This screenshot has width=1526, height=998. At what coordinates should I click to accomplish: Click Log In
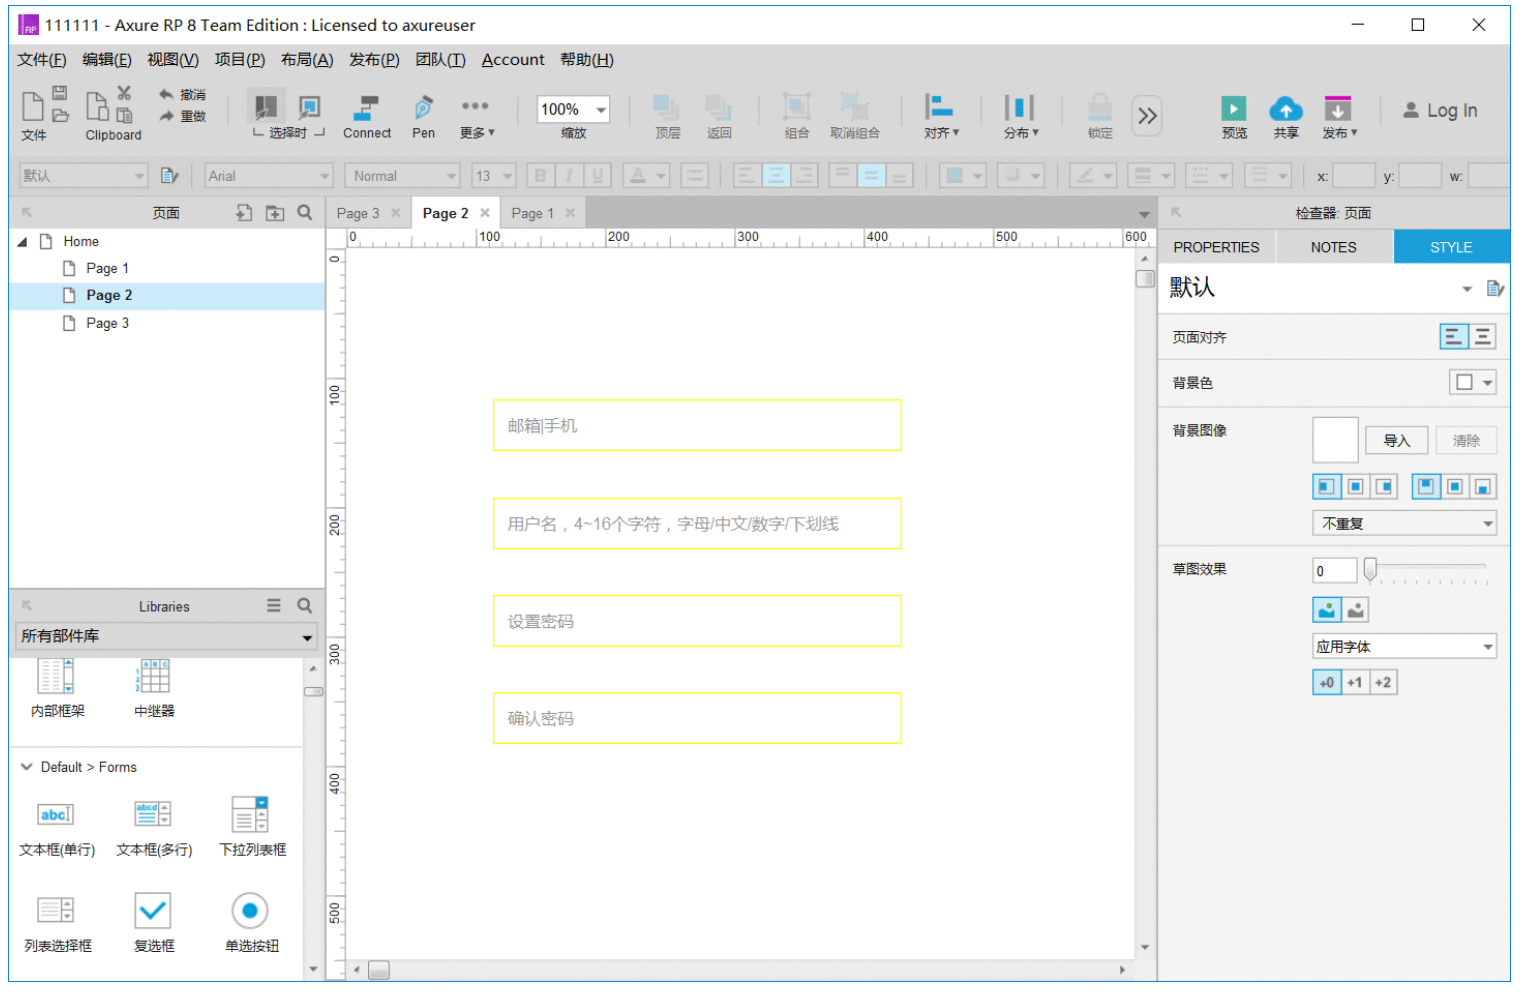1440,110
